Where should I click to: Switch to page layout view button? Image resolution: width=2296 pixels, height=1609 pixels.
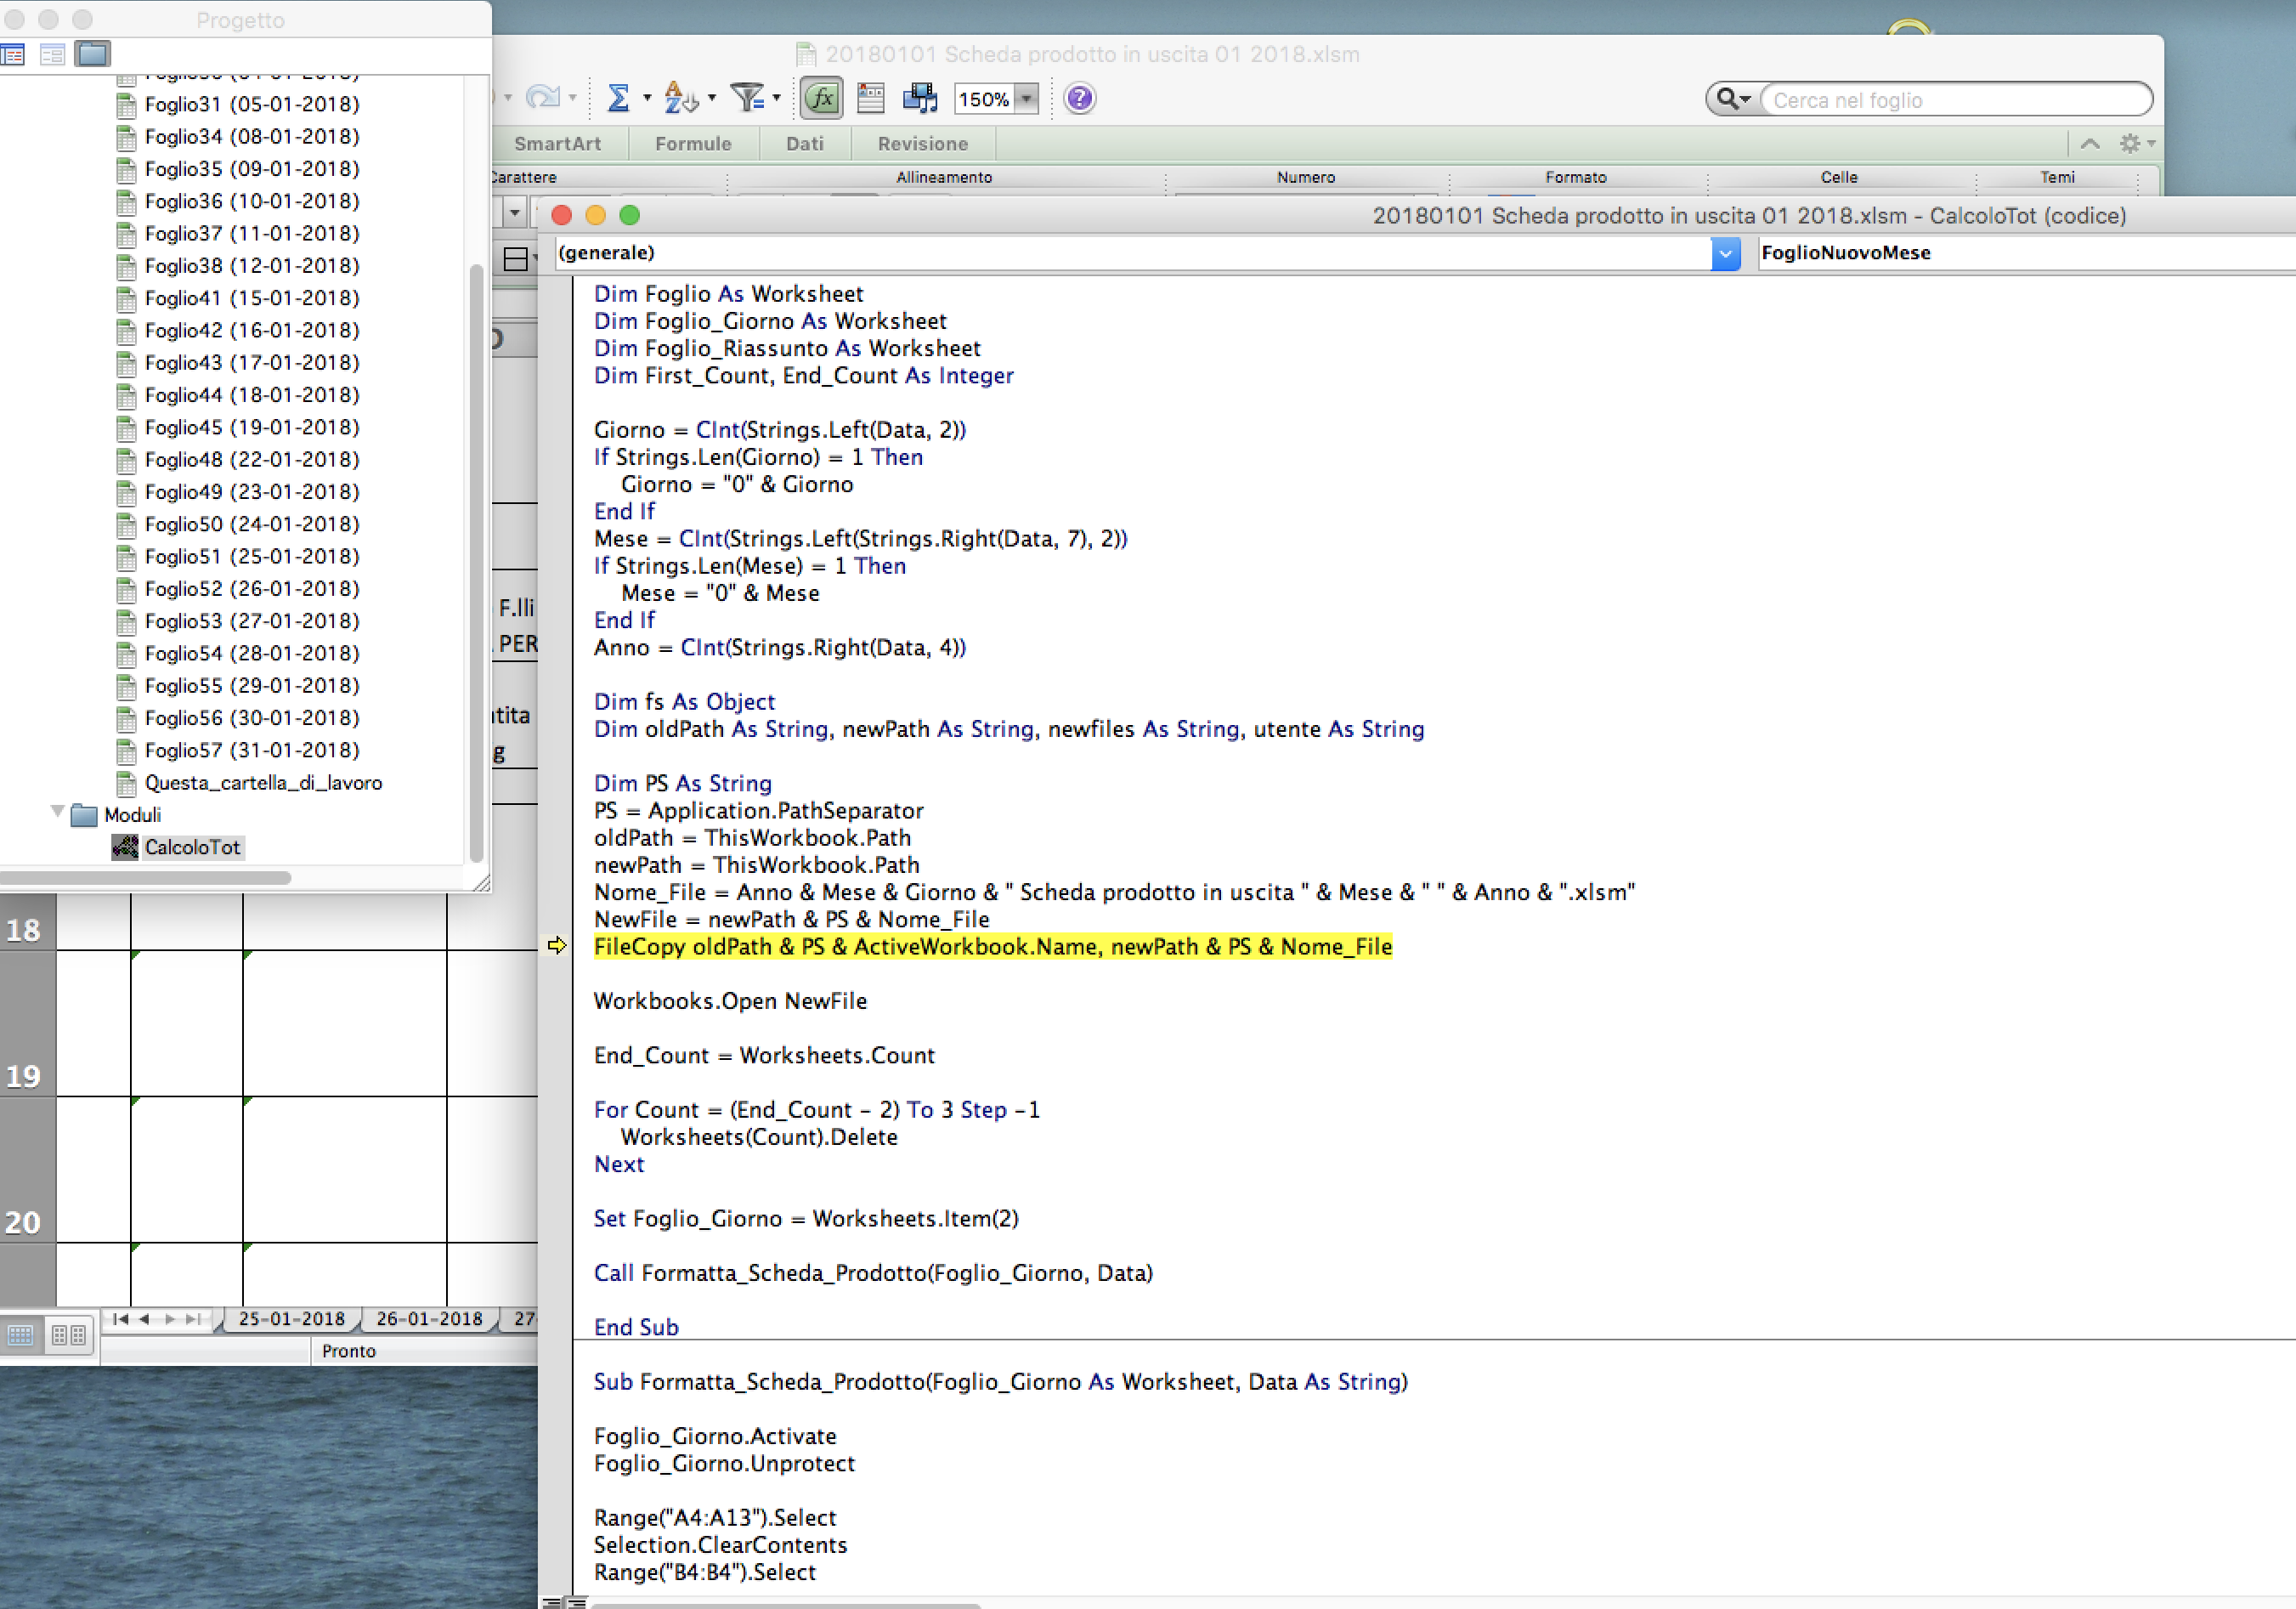coord(68,1334)
